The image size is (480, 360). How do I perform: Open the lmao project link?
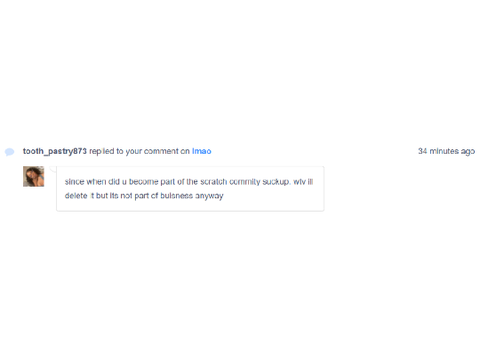point(201,151)
